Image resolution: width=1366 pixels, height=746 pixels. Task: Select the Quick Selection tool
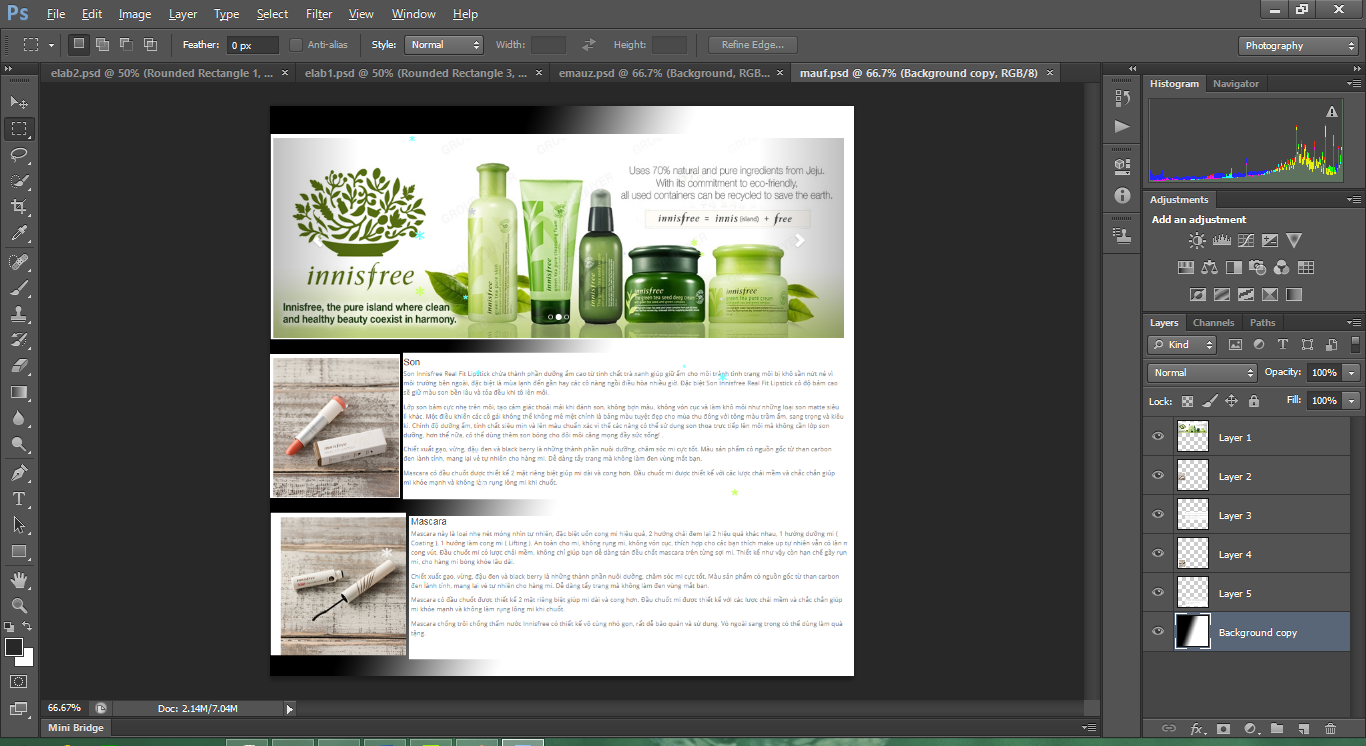click(x=19, y=180)
